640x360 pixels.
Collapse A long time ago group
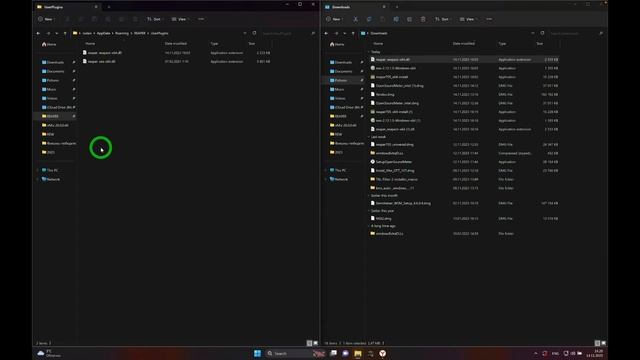[369, 226]
